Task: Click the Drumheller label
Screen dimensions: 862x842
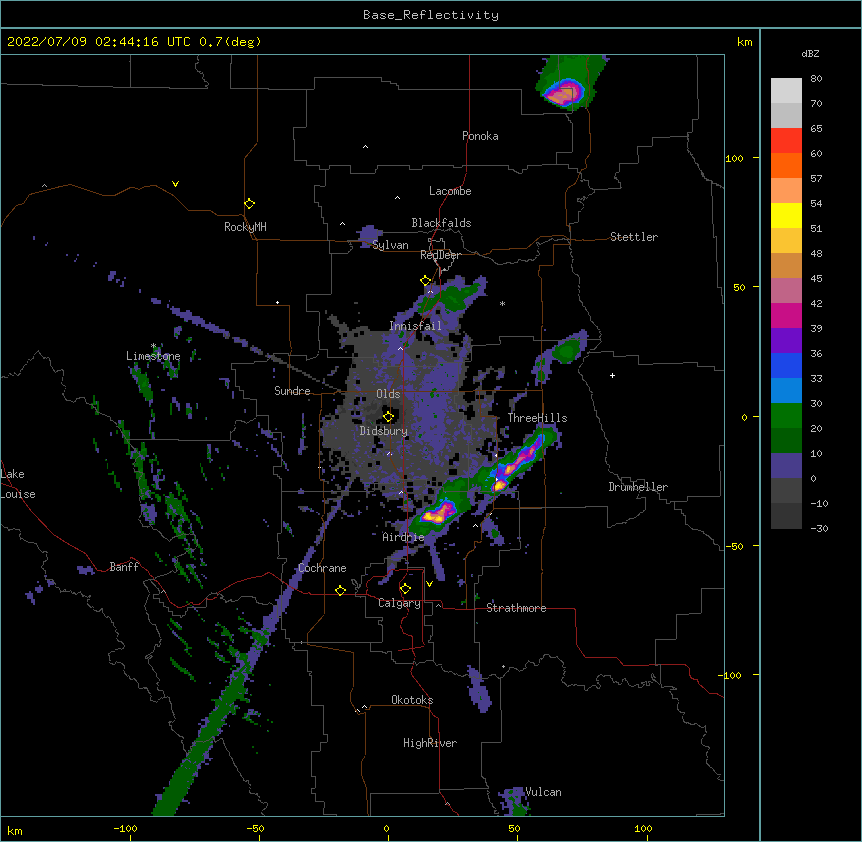Action: tap(638, 487)
